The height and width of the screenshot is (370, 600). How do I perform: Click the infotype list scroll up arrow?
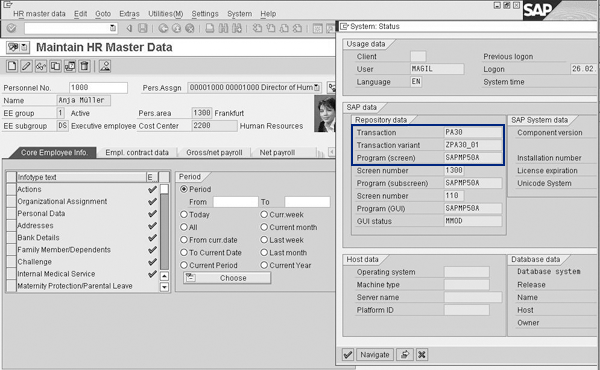164,276
